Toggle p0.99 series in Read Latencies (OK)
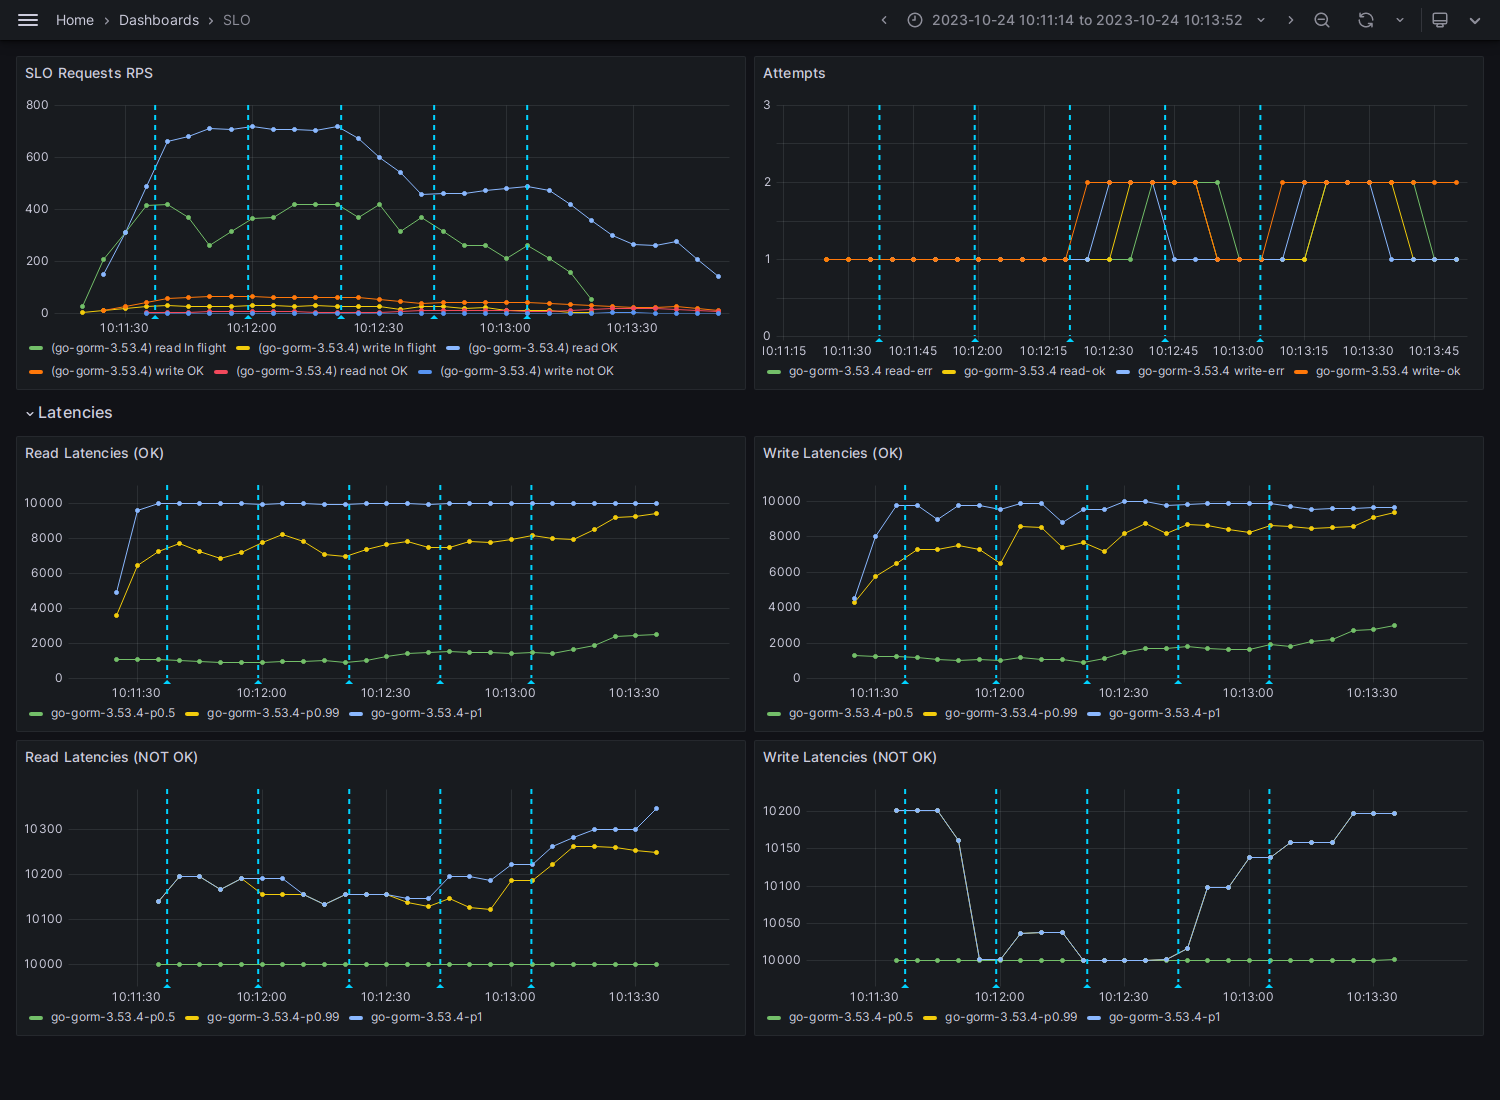This screenshot has width=1500, height=1100. [273, 713]
